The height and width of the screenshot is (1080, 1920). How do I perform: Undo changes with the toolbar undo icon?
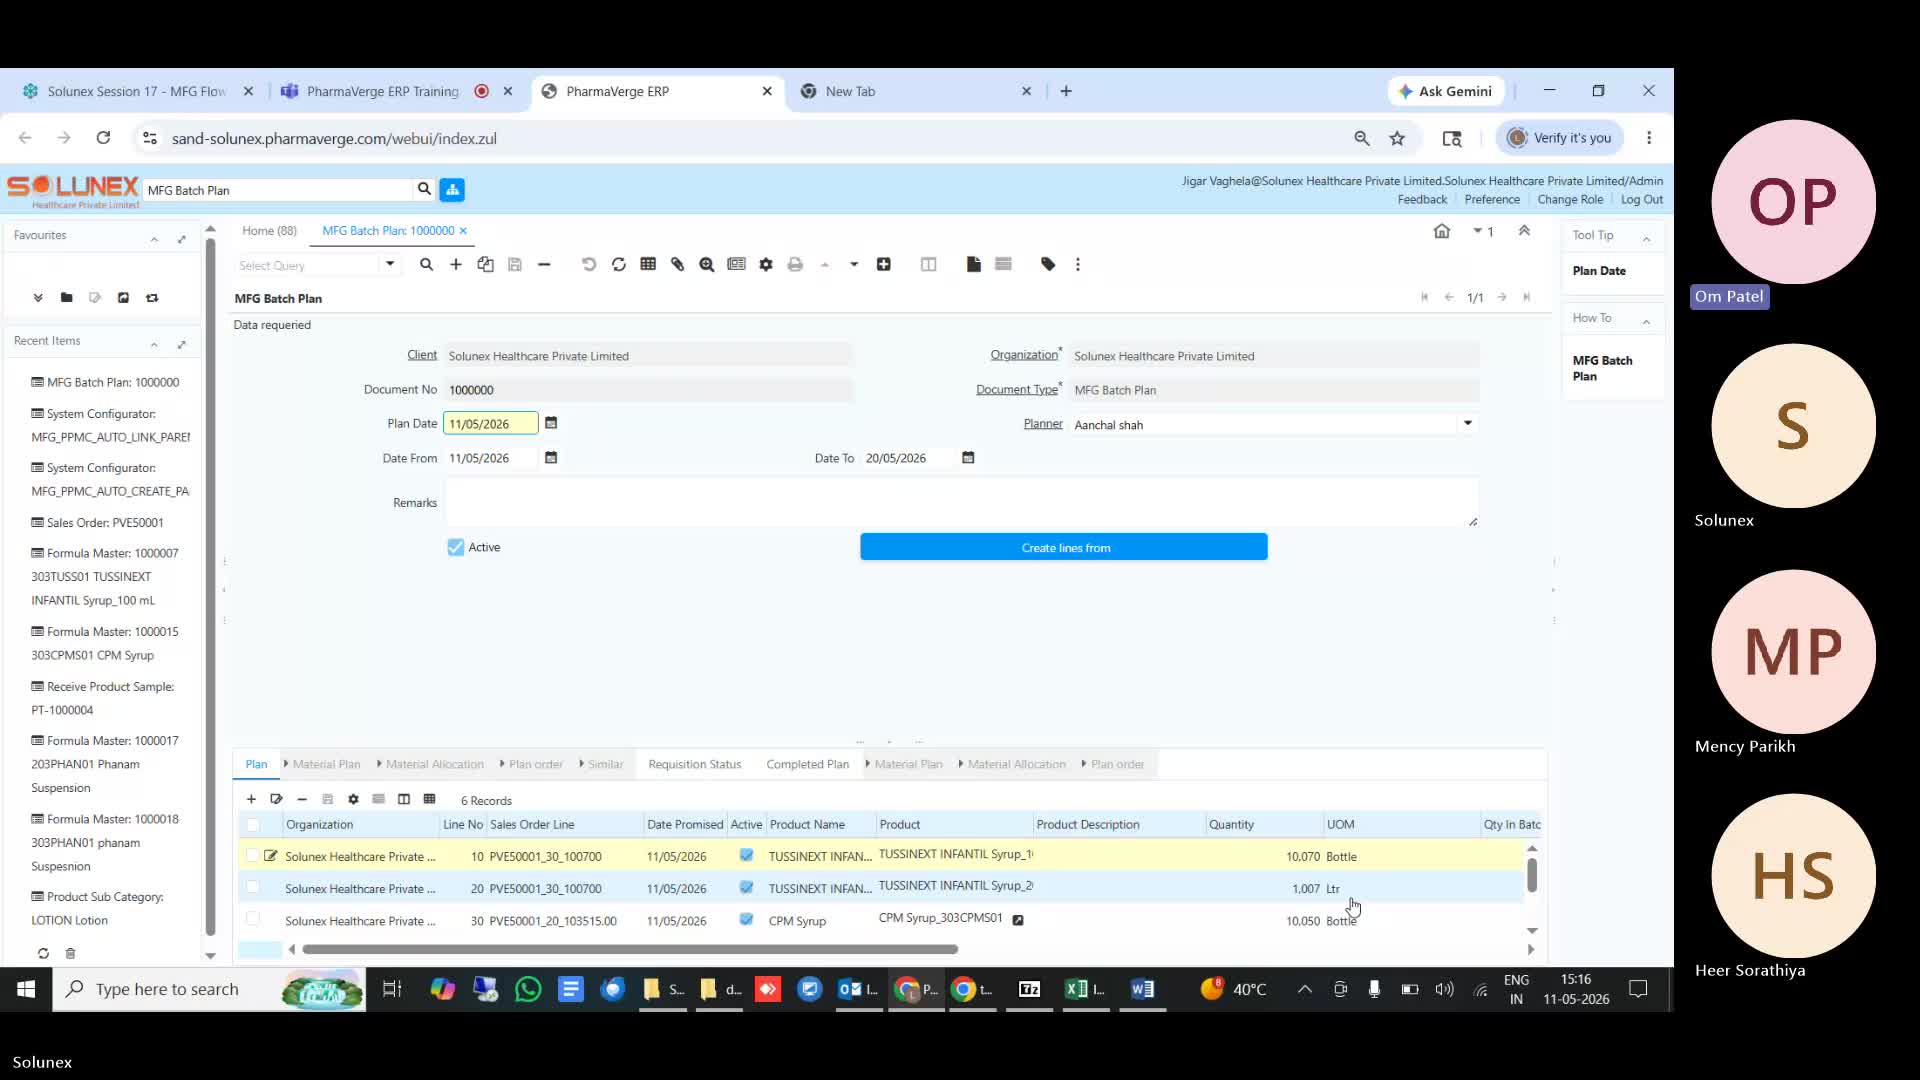click(589, 265)
